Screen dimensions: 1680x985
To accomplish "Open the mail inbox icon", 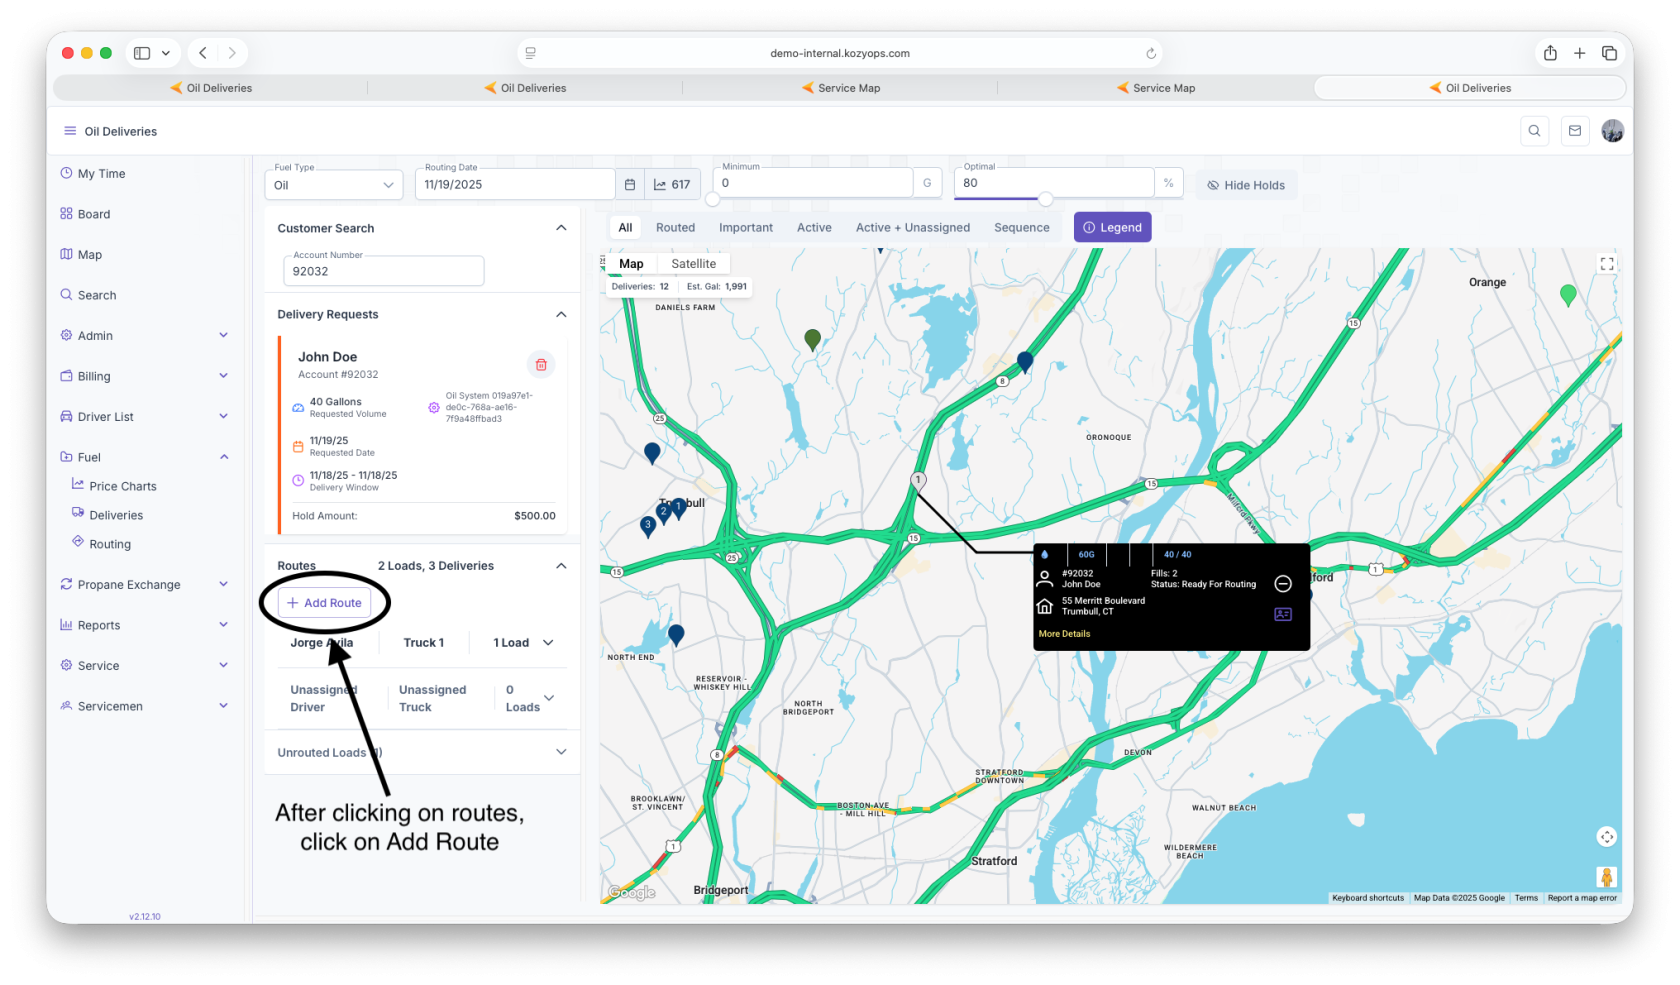I will [1575, 131].
